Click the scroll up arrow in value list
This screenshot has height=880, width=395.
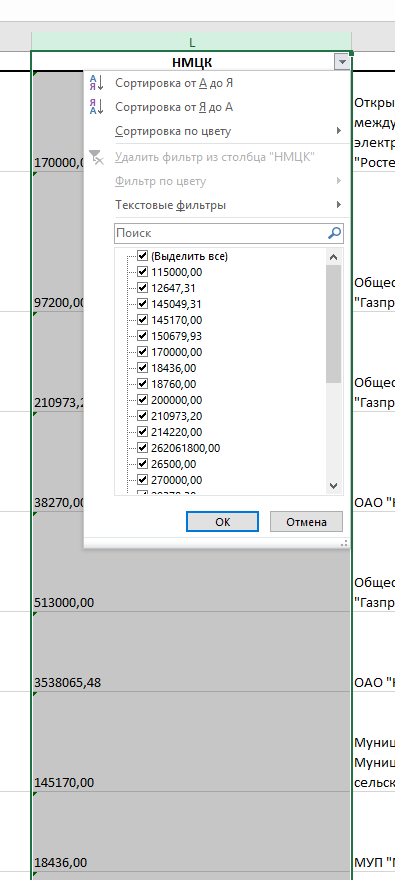pyautogui.click(x=333, y=257)
